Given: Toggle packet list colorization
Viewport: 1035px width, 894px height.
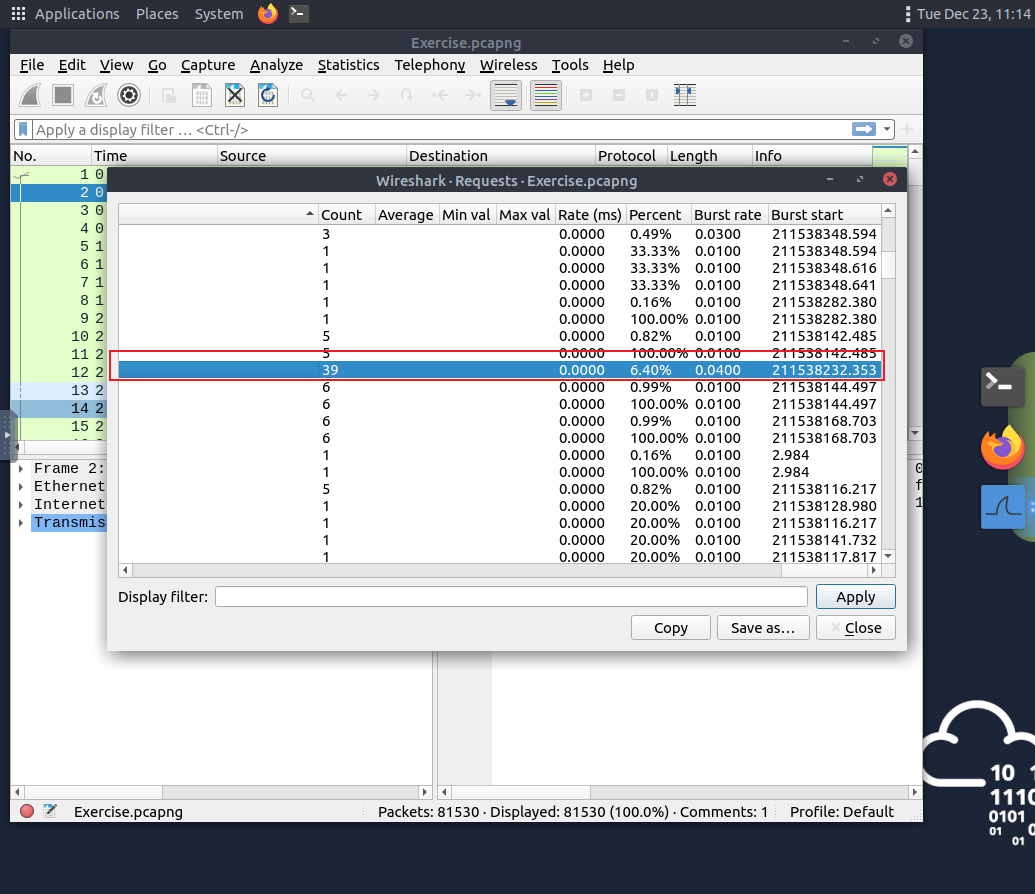Looking at the screenshot, I should (x=546, y=96).
